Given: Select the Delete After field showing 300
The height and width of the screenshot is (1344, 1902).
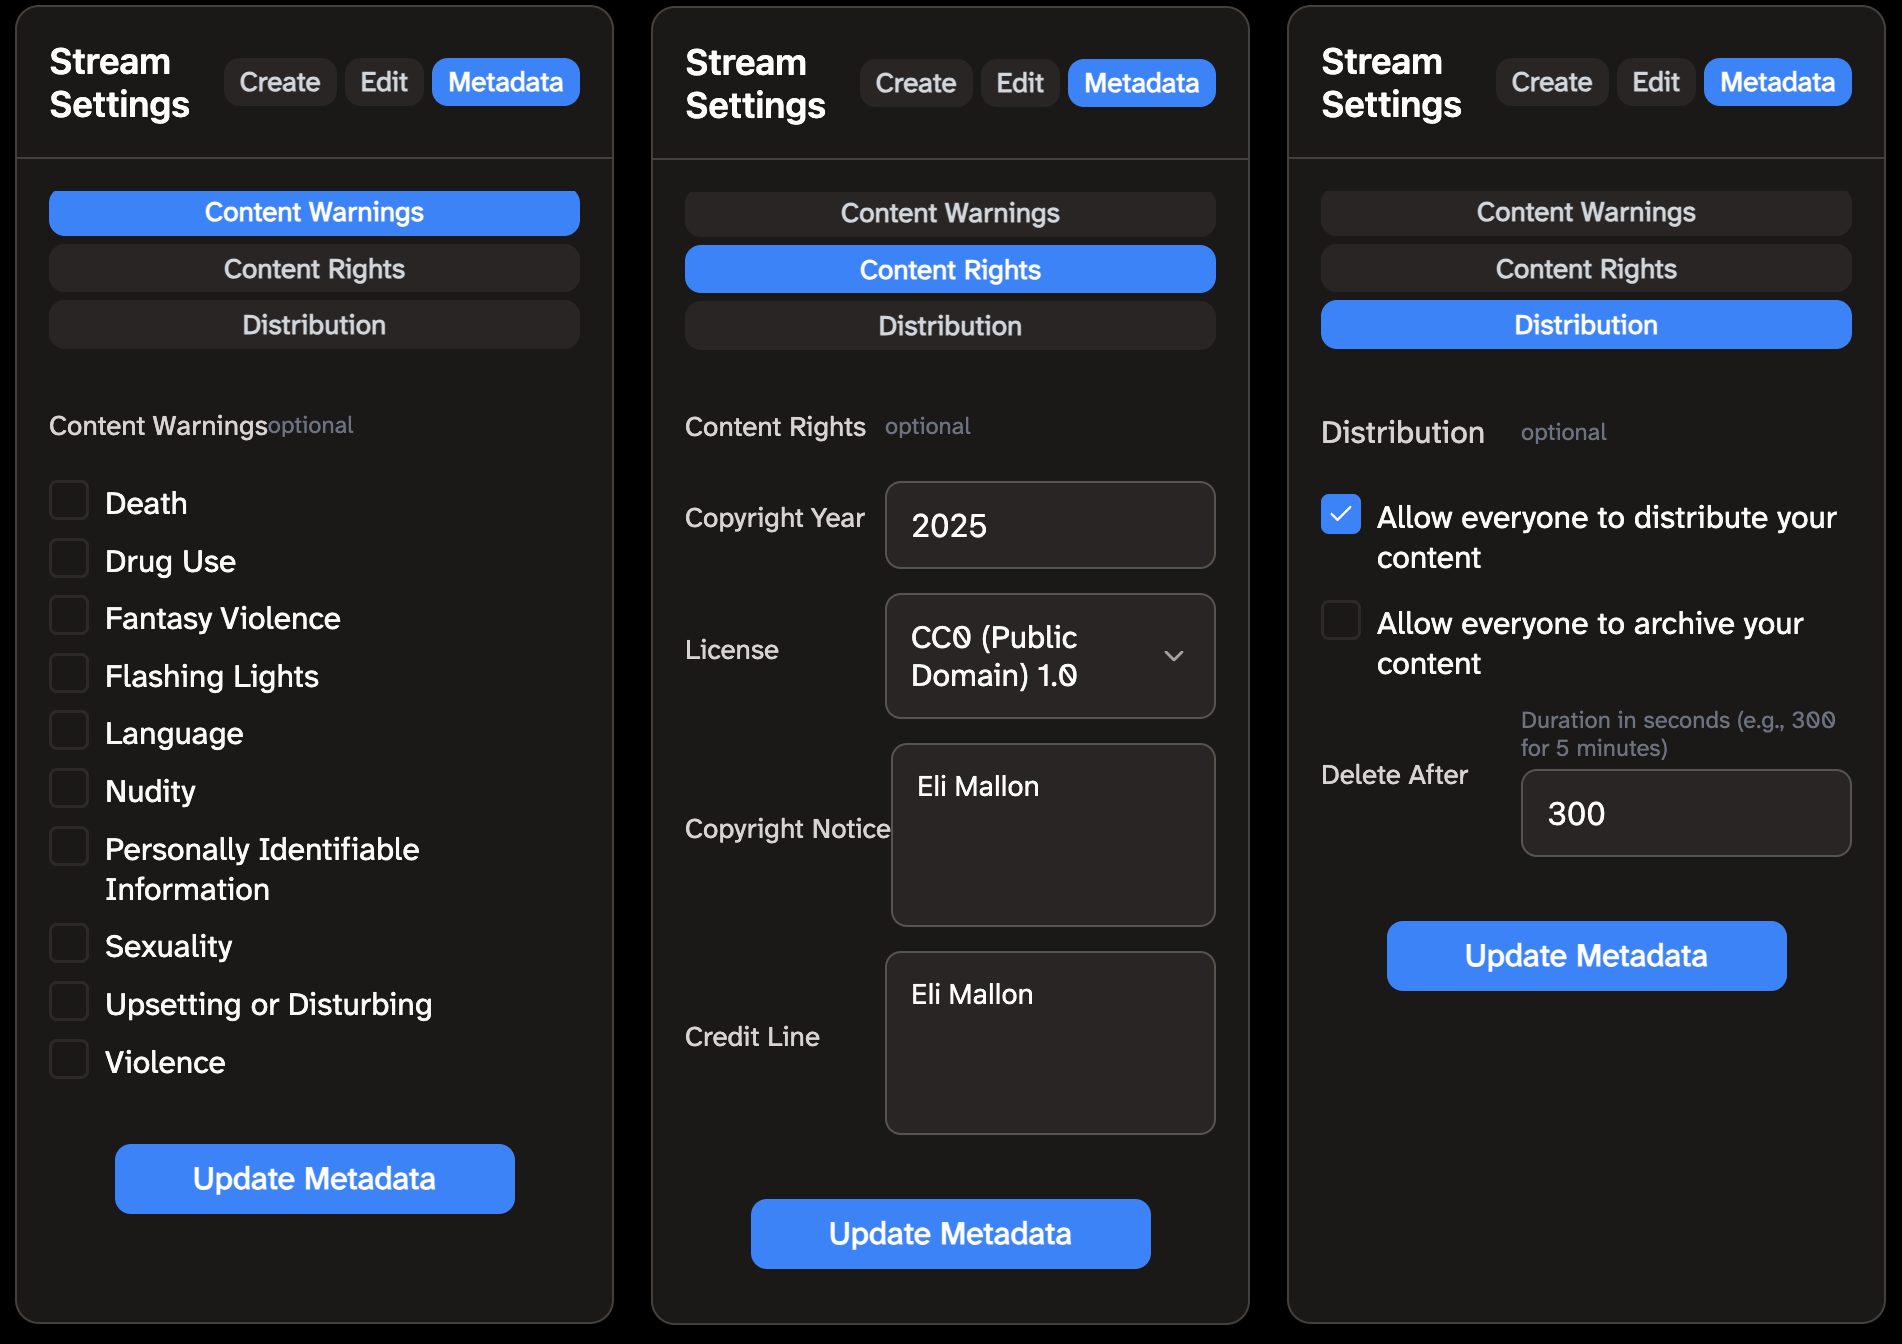Looking at the screenshot, I should click(1685, 813).
